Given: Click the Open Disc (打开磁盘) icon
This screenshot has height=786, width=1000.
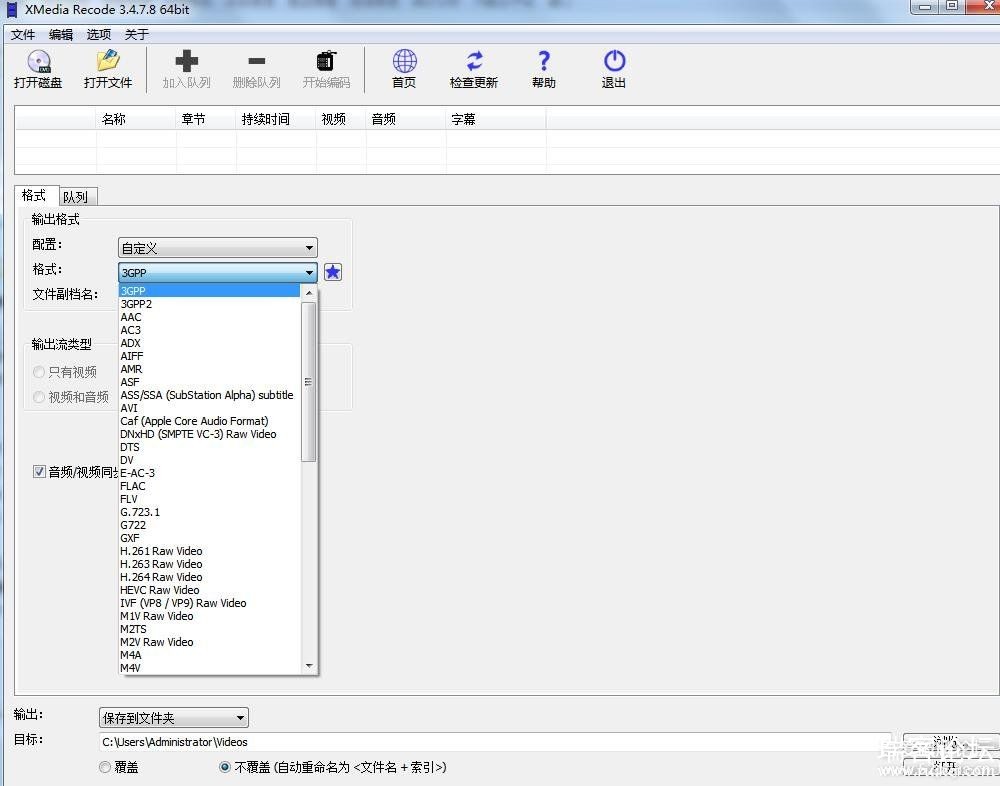Looking at the screenshot, I should (x=39, y=62).
